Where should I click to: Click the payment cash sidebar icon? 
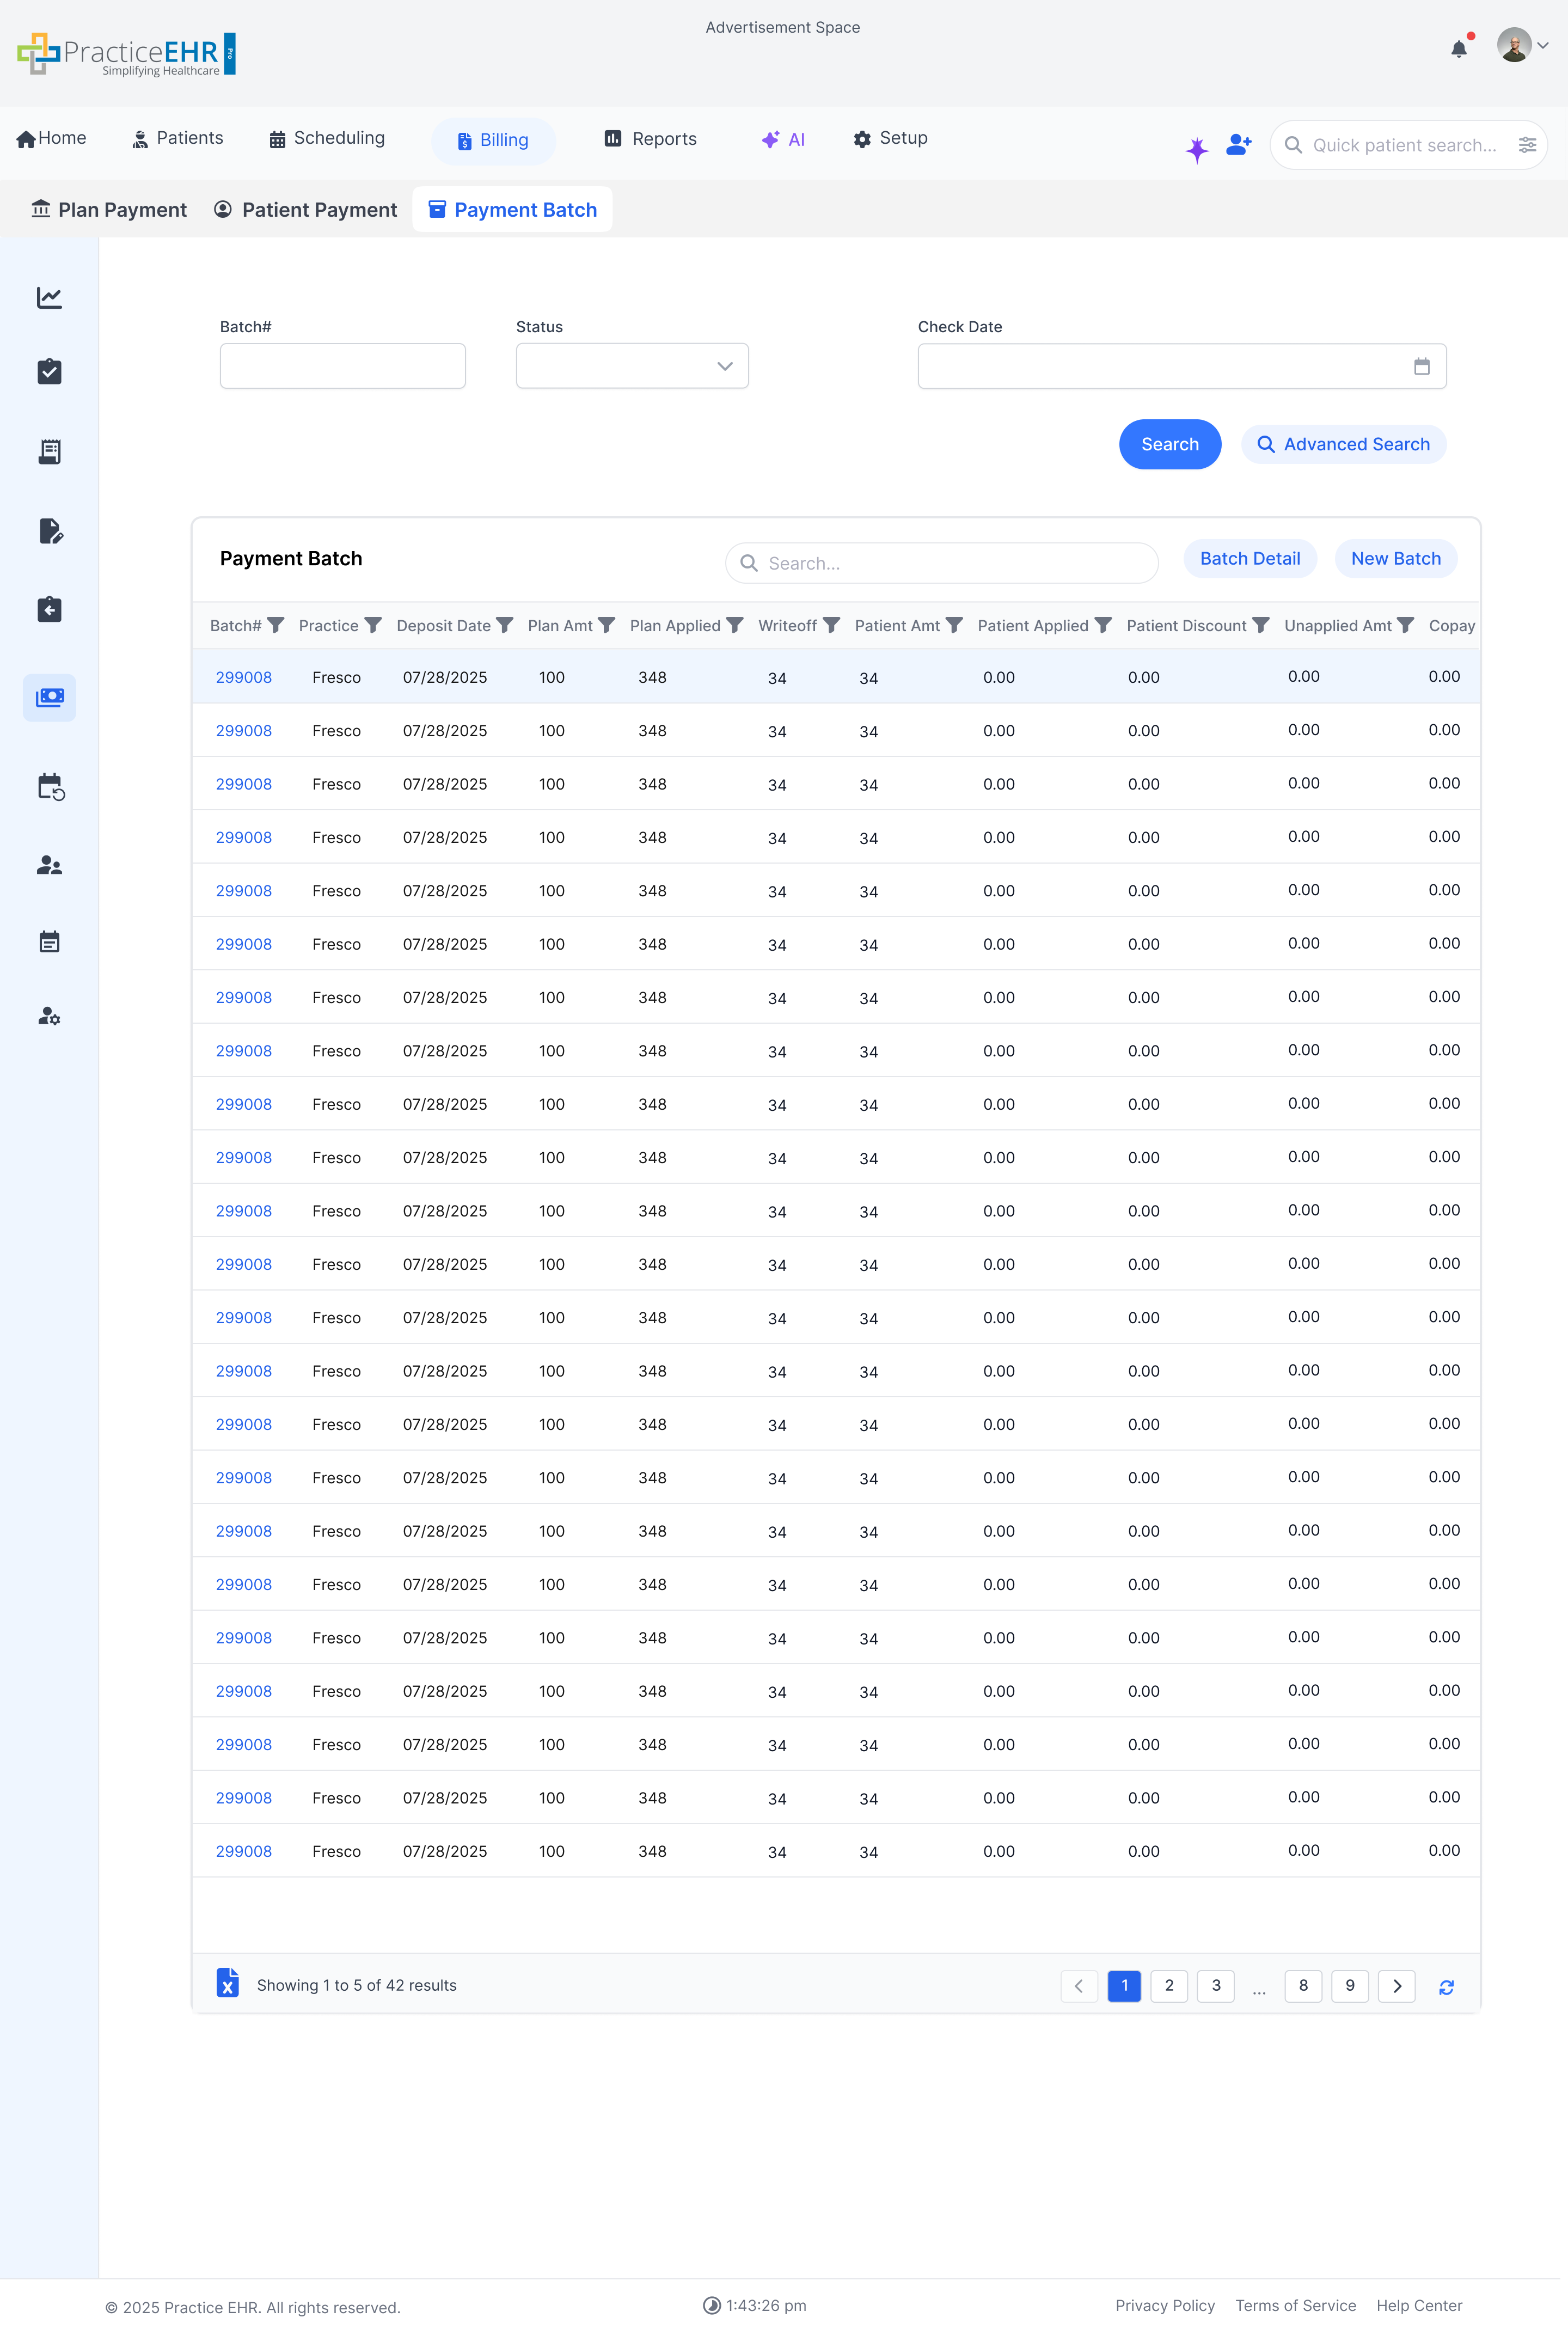pos(49,697)
